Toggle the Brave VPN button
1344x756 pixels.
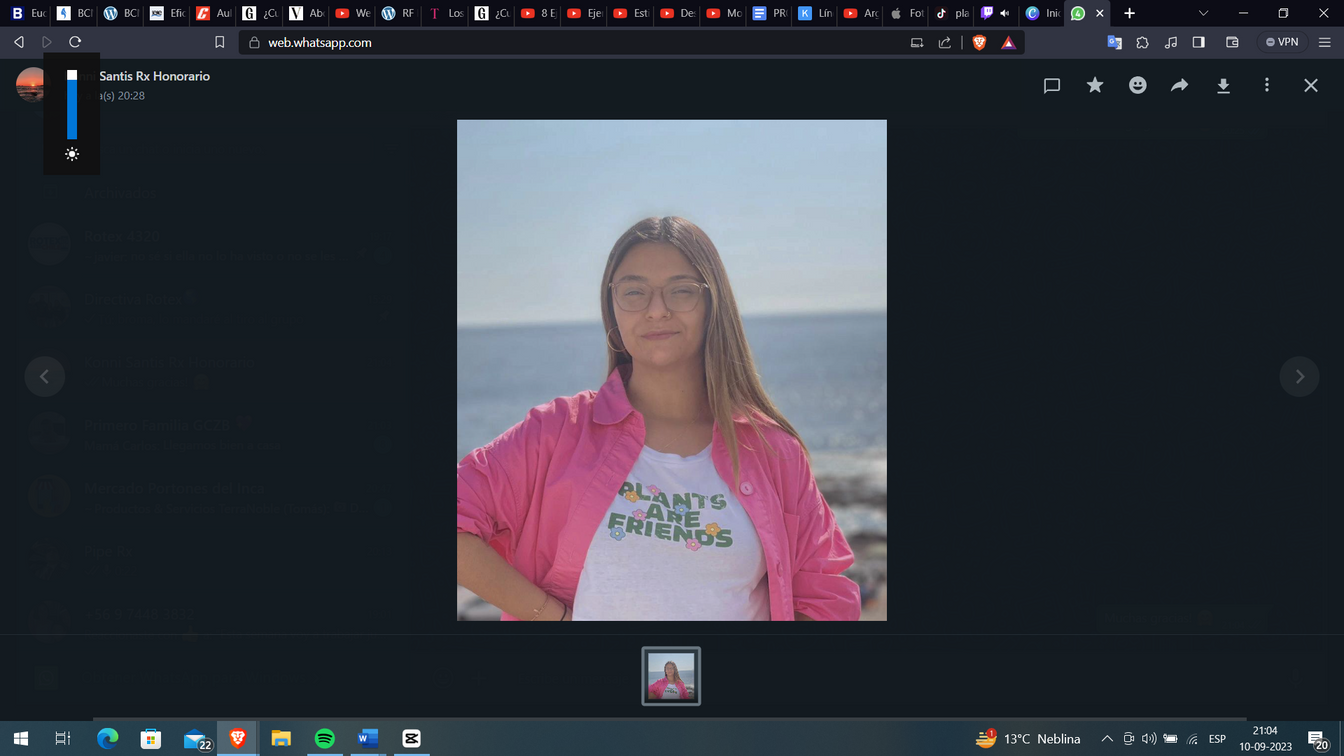(x=1281, y=42)
